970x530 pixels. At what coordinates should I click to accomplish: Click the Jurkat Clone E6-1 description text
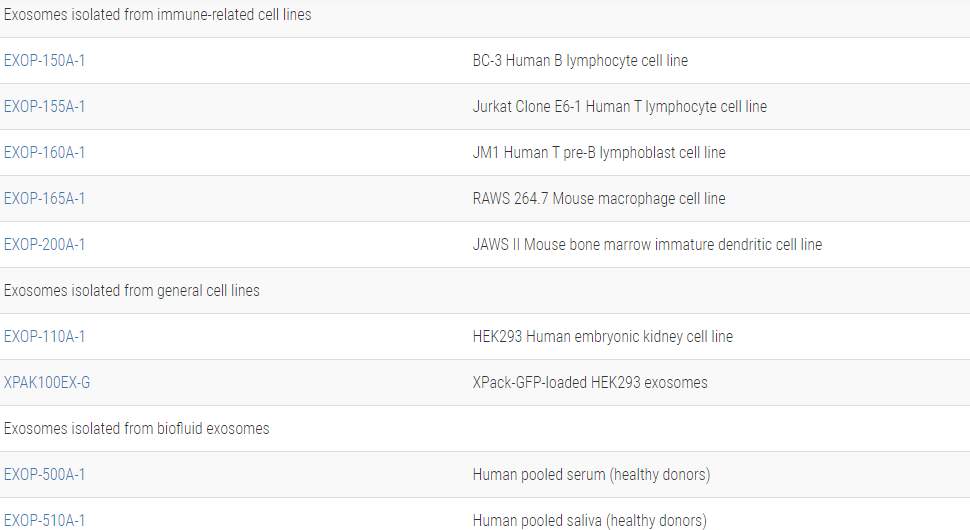(x=619, y=107)
